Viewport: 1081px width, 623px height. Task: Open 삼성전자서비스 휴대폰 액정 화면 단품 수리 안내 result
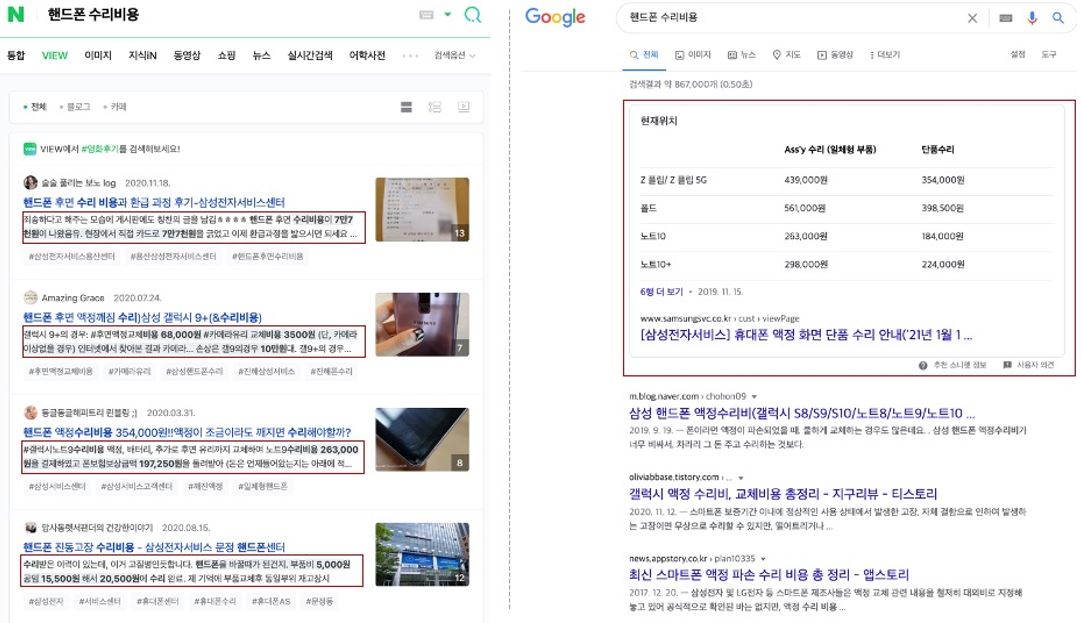(806, 335)
